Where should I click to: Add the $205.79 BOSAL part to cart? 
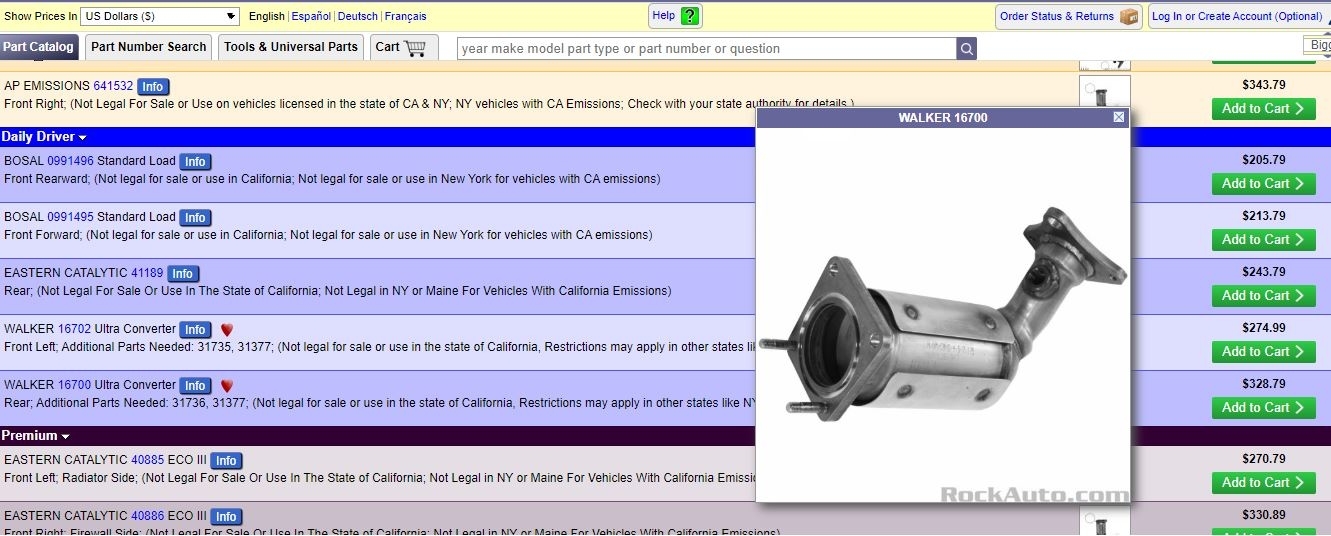[1263, 184]
